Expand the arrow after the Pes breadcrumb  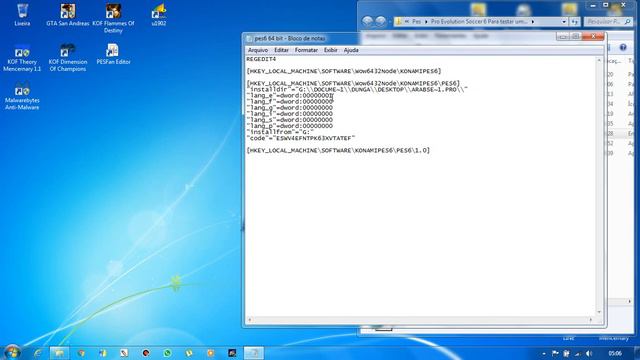(x=426, y=22)
